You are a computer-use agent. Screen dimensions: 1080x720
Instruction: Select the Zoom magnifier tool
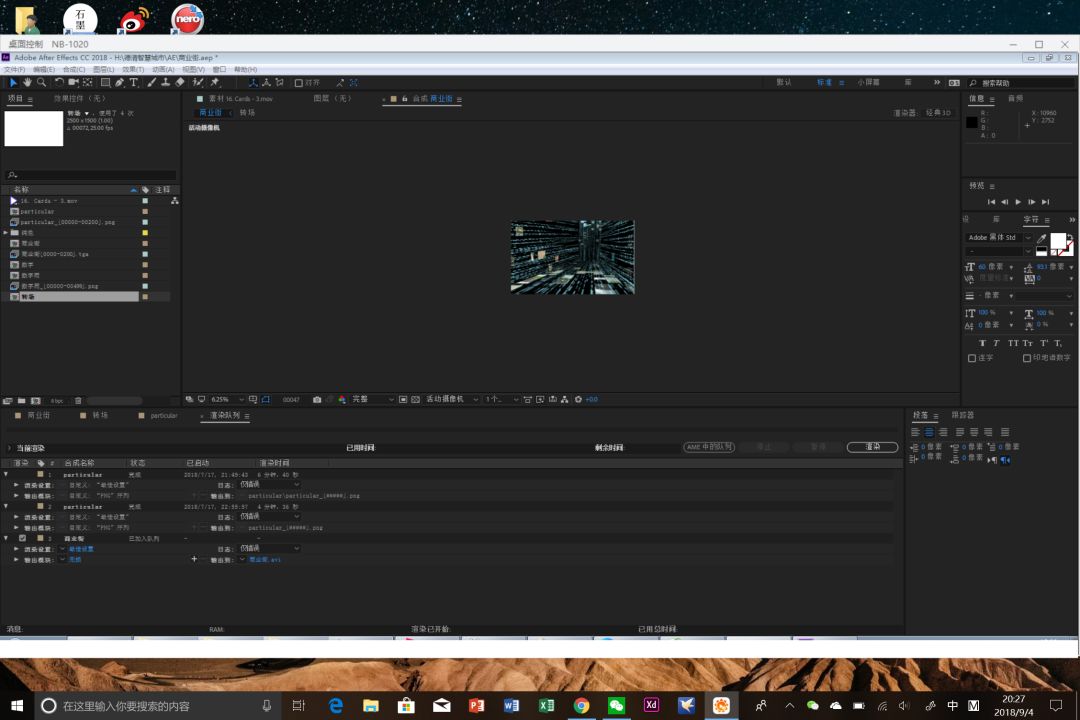(x=41, y=83)
